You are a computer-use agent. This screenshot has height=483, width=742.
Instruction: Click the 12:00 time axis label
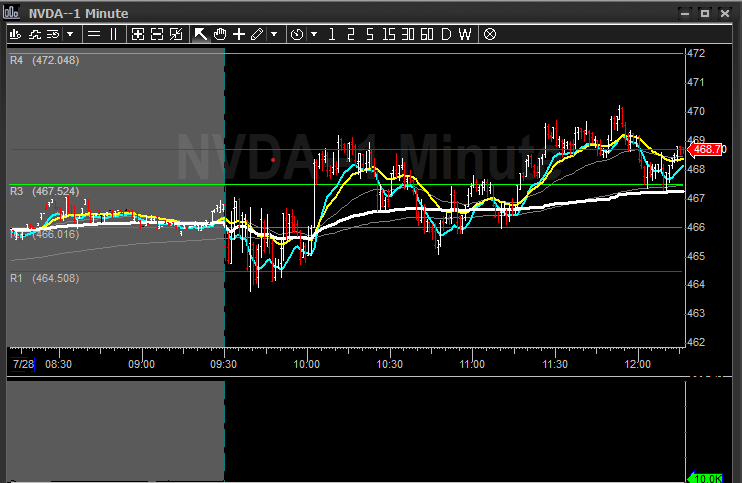pyautogui.click(x=638, y=364)
